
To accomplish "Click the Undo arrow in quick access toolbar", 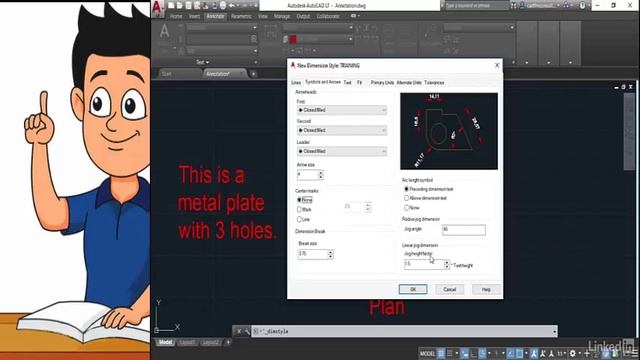I will [232, 5].
